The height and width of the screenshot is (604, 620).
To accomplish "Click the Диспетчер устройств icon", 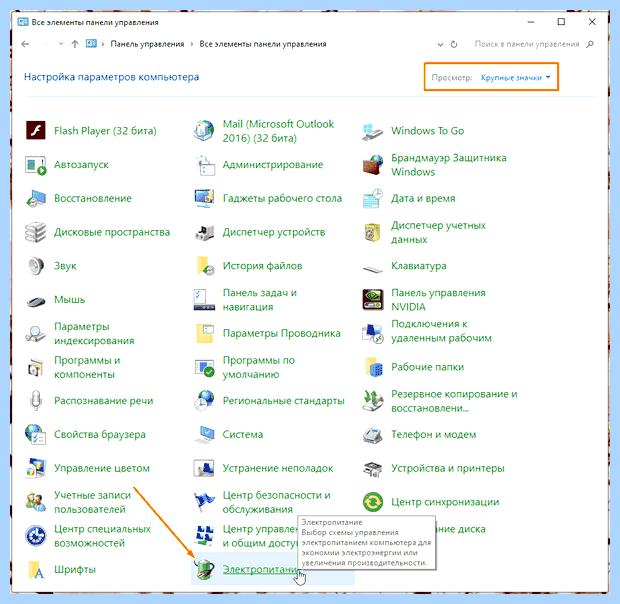I will click(204, 232).
